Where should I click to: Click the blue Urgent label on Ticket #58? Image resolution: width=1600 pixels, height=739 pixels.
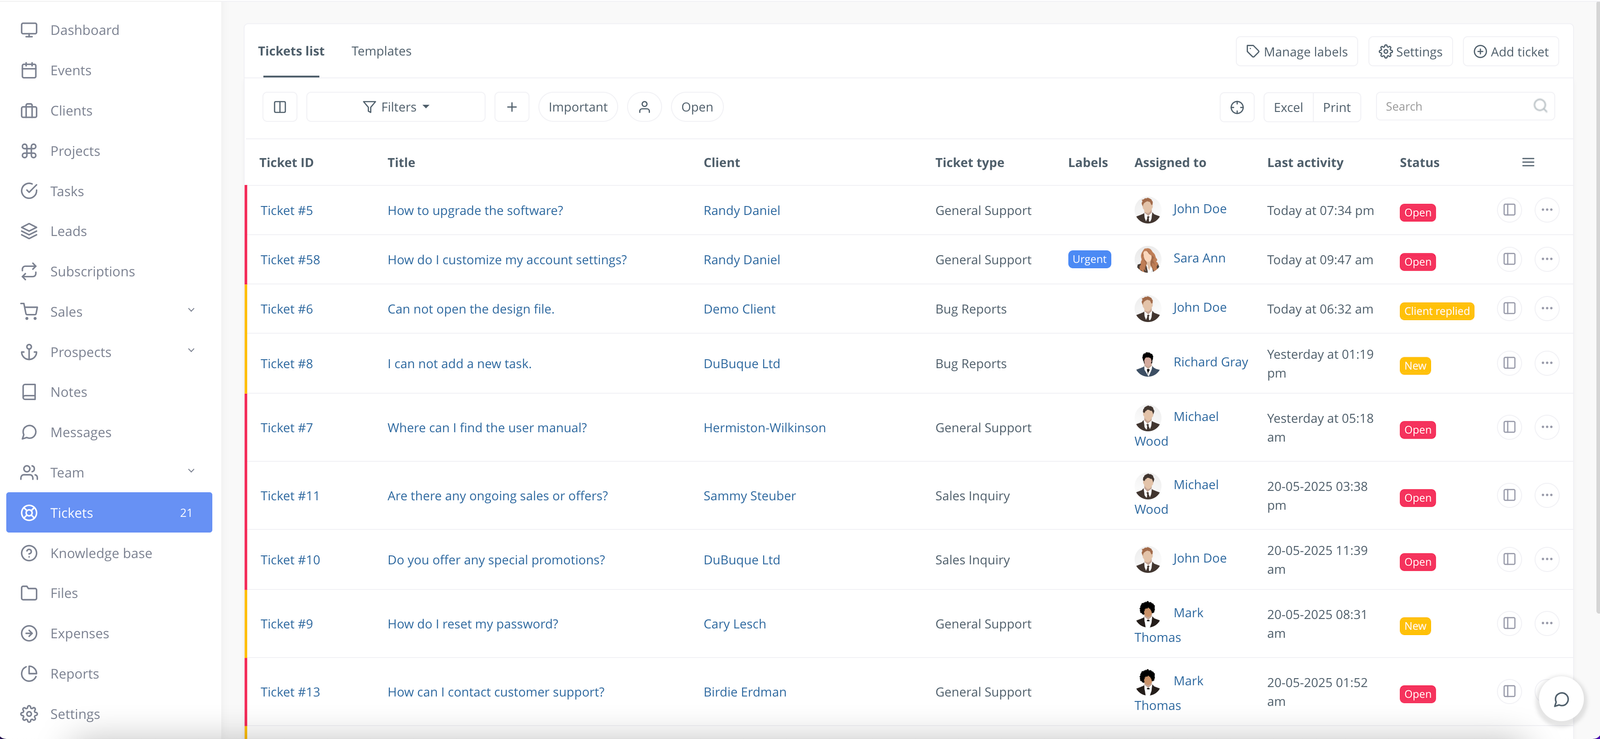tap(1089, 259)
